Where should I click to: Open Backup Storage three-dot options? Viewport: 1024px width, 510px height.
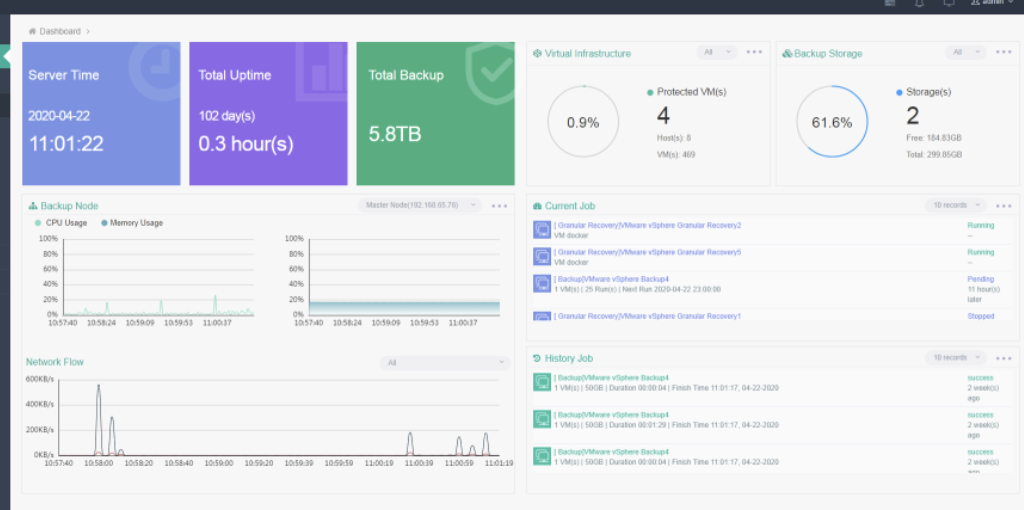(1002, 52)
